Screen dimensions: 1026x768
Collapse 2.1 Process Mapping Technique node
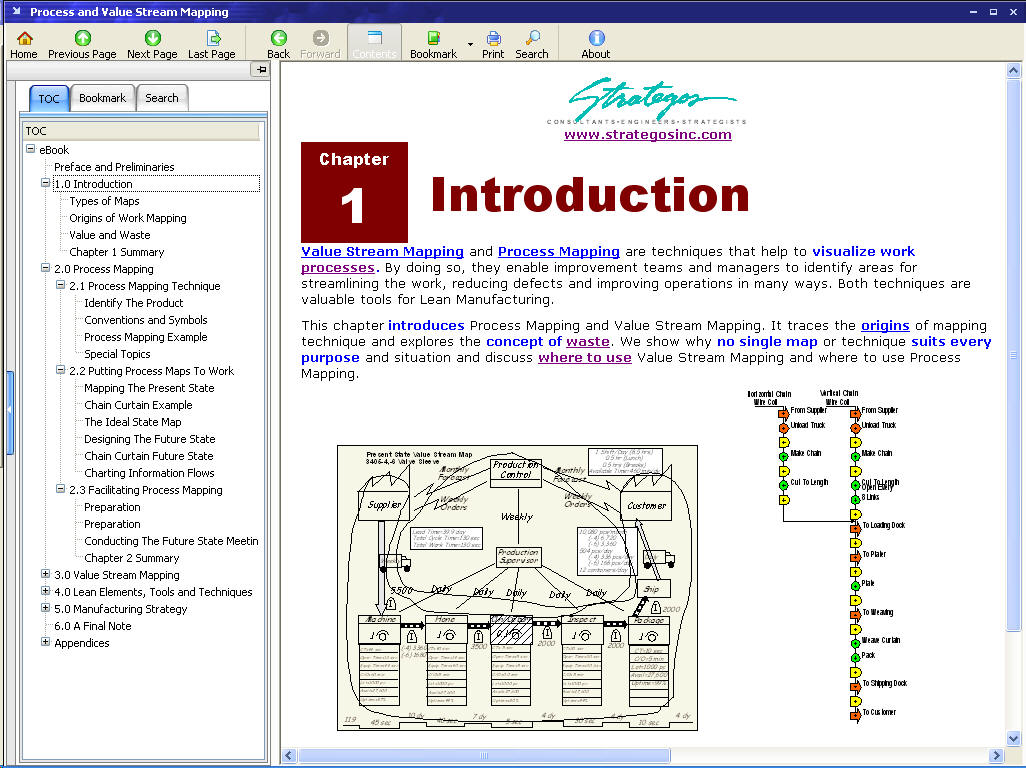60,285
